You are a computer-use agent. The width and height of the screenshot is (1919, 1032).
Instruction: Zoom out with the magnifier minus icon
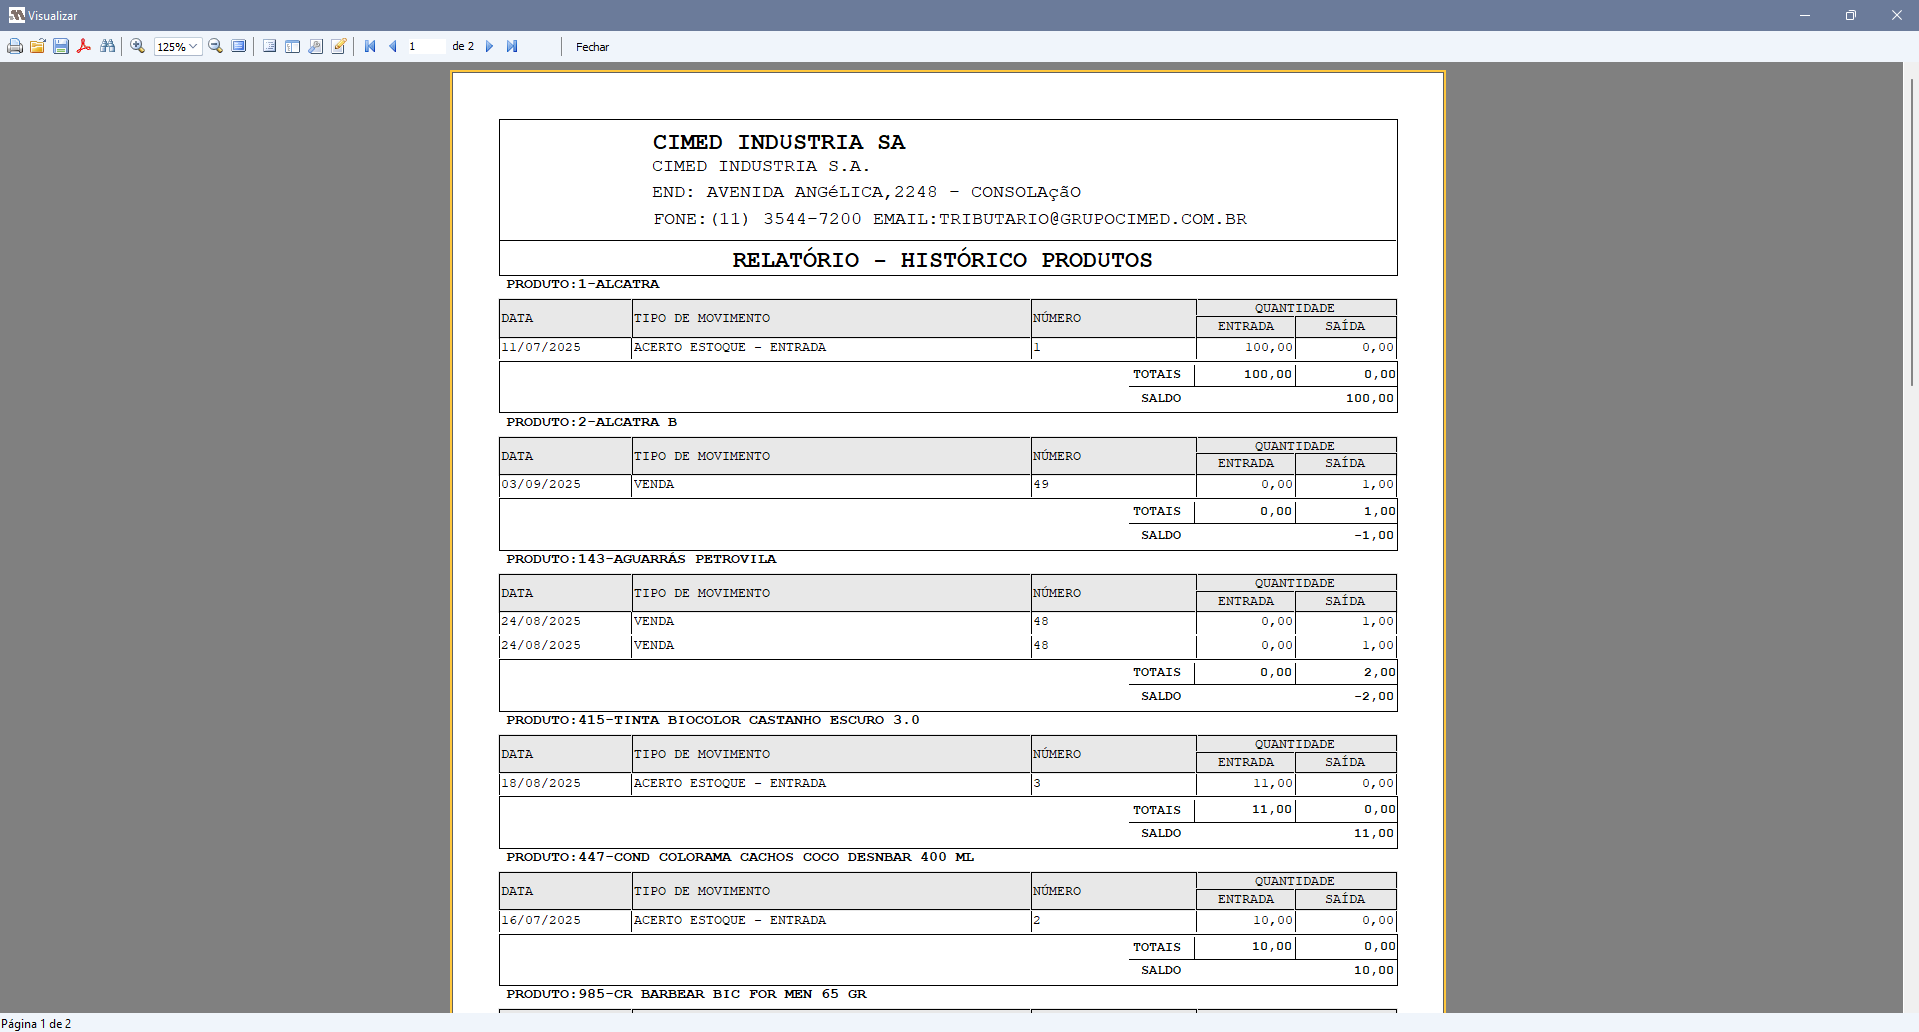(x=215, y=47)
